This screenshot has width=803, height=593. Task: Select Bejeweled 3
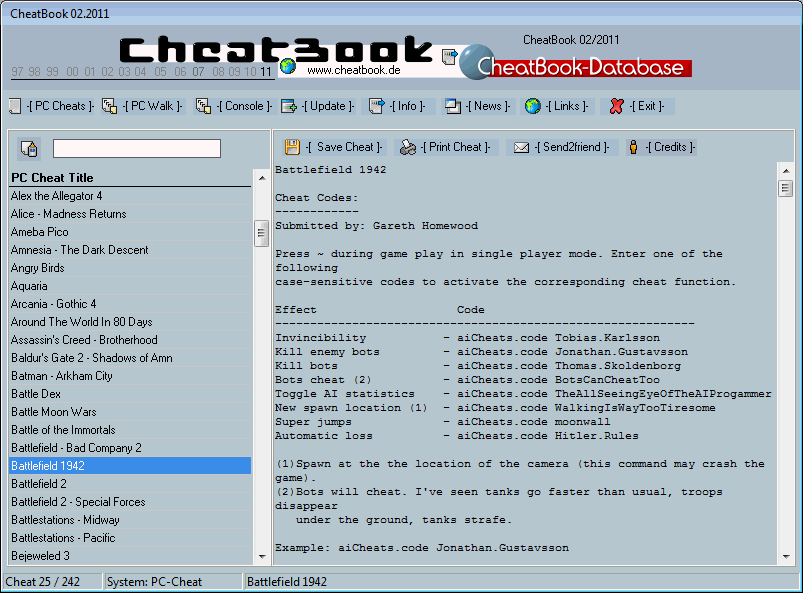click(131, 556)
